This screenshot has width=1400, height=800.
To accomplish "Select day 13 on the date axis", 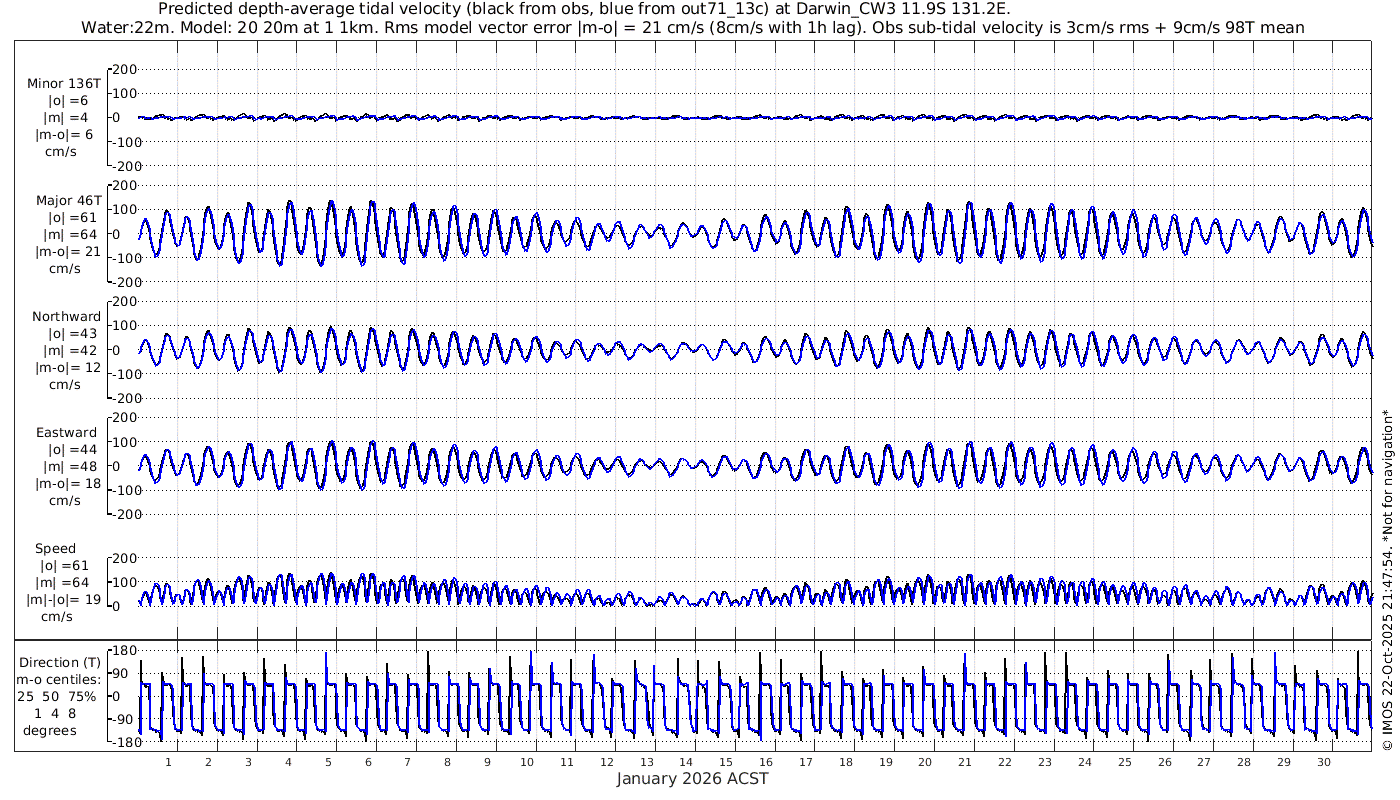I will coord(647,762).
